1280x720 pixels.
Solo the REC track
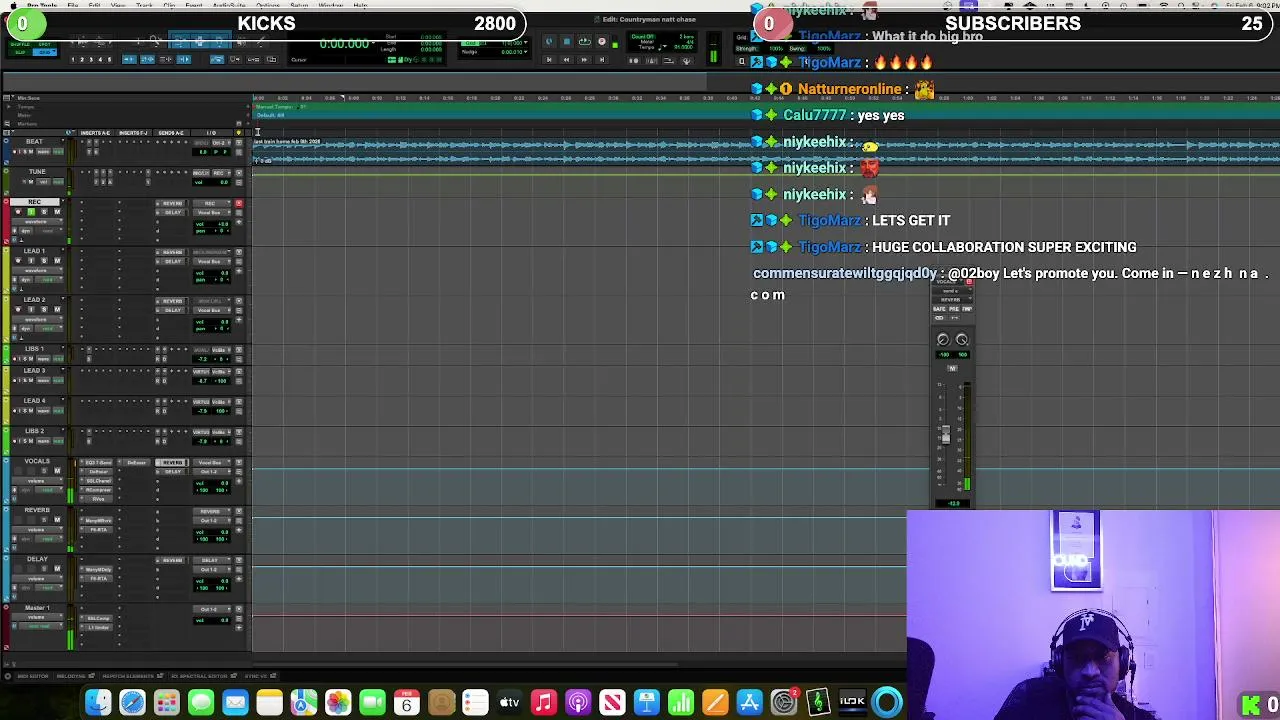(44, 211)
